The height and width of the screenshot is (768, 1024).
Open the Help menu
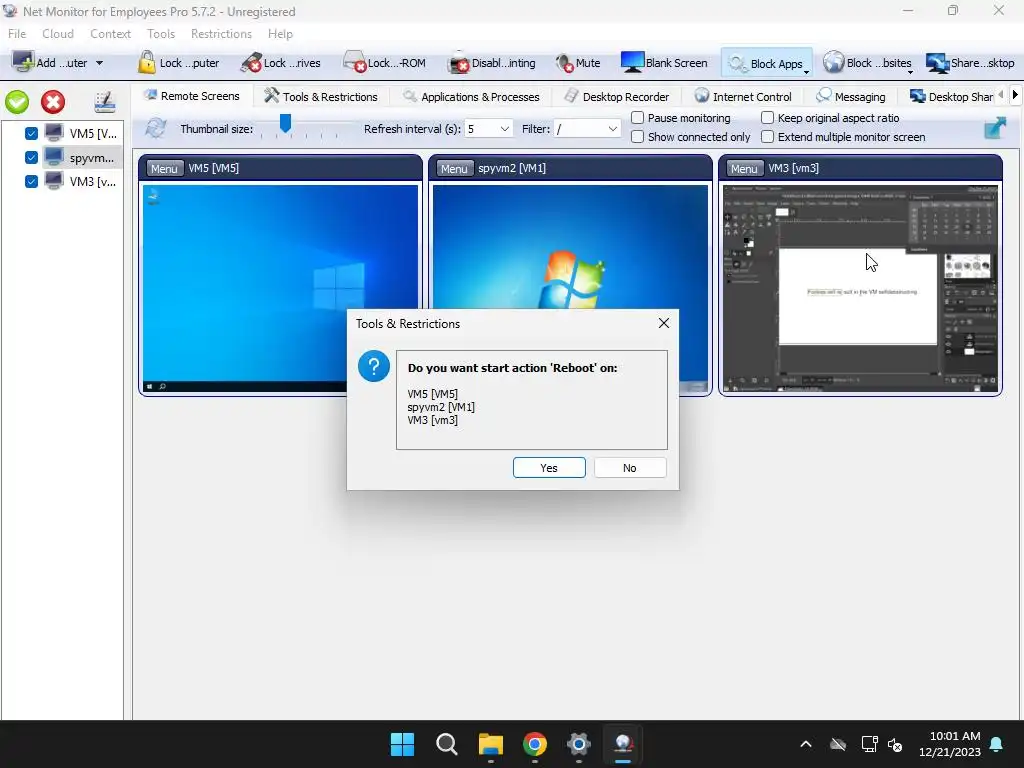(280, 33)
